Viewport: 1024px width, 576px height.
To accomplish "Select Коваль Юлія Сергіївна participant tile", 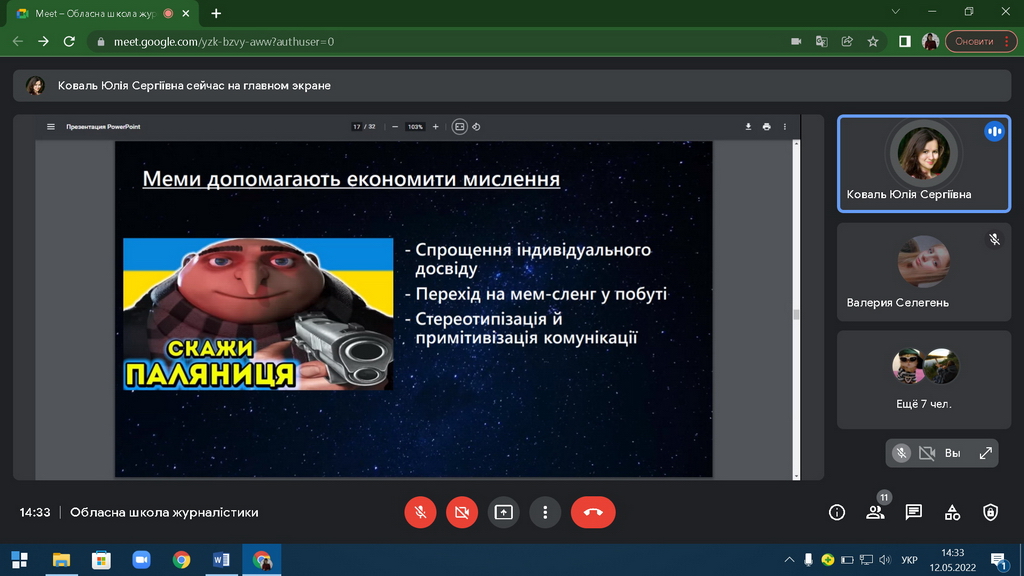I will point(923,164).
